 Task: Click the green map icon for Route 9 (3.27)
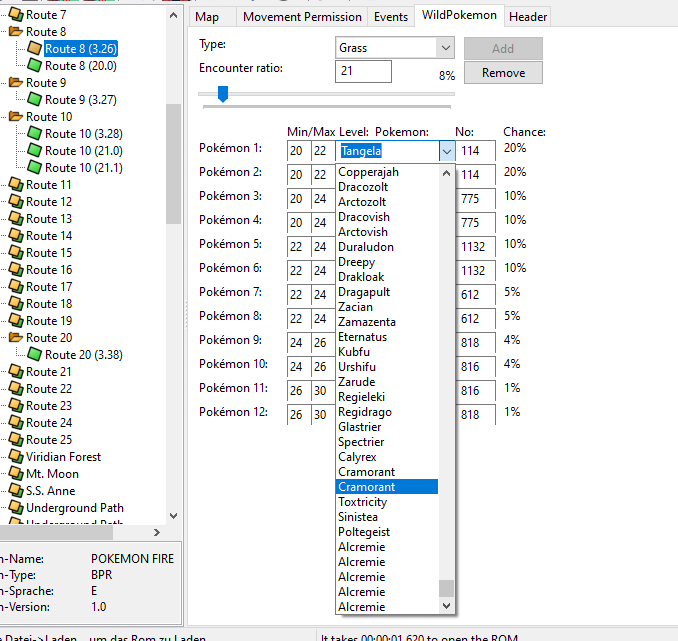[x=34, y=100]
